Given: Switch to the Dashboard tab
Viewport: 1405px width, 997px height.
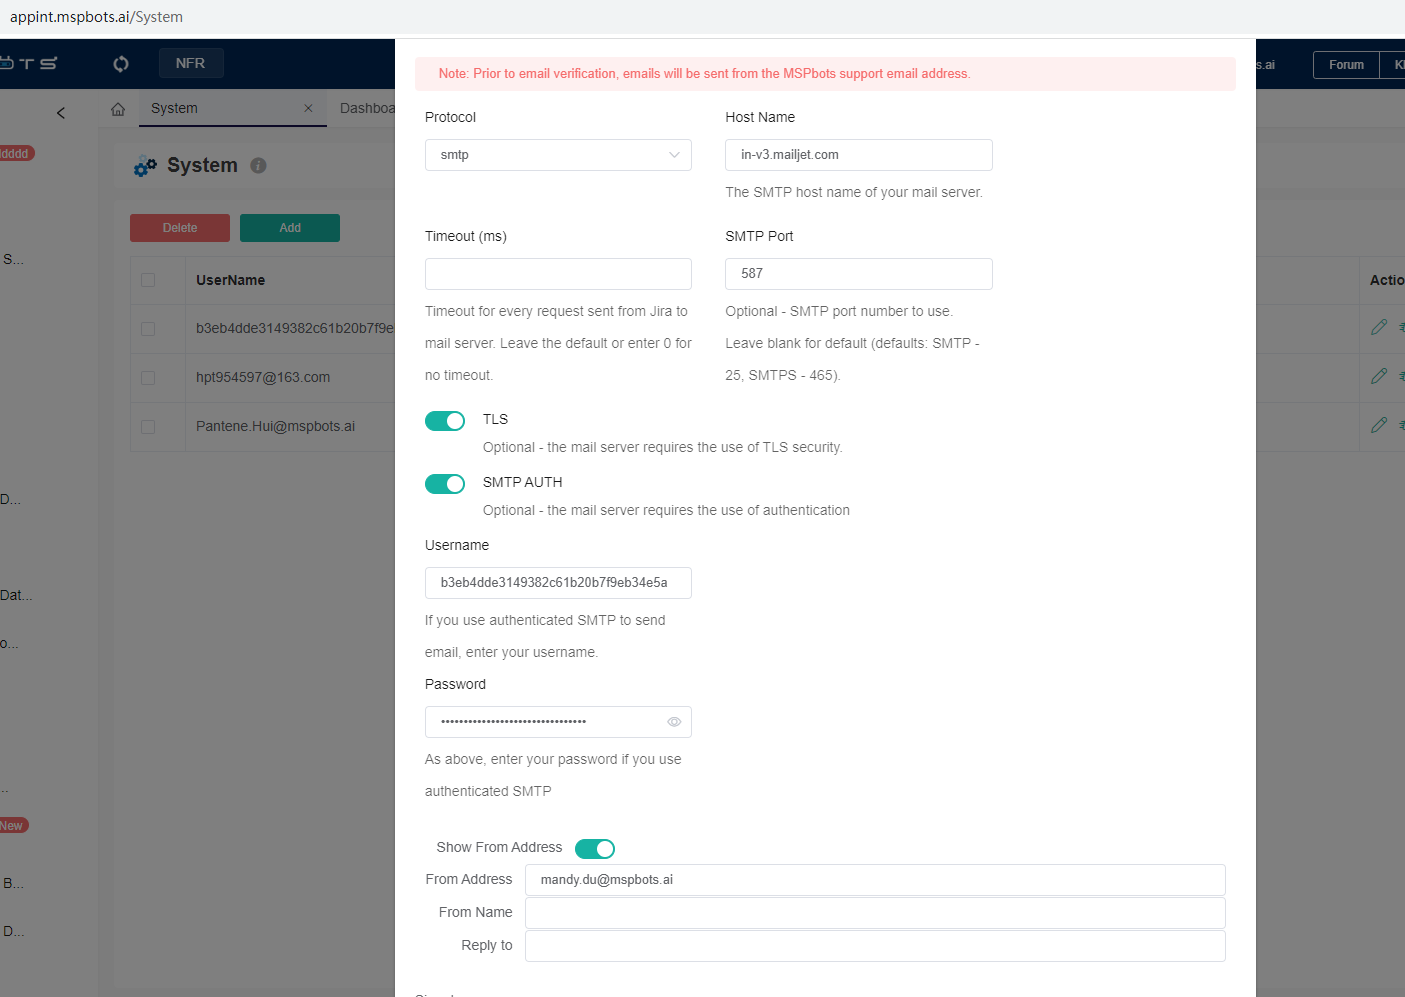Looking at the screenshot, I should tap(367, 108).
